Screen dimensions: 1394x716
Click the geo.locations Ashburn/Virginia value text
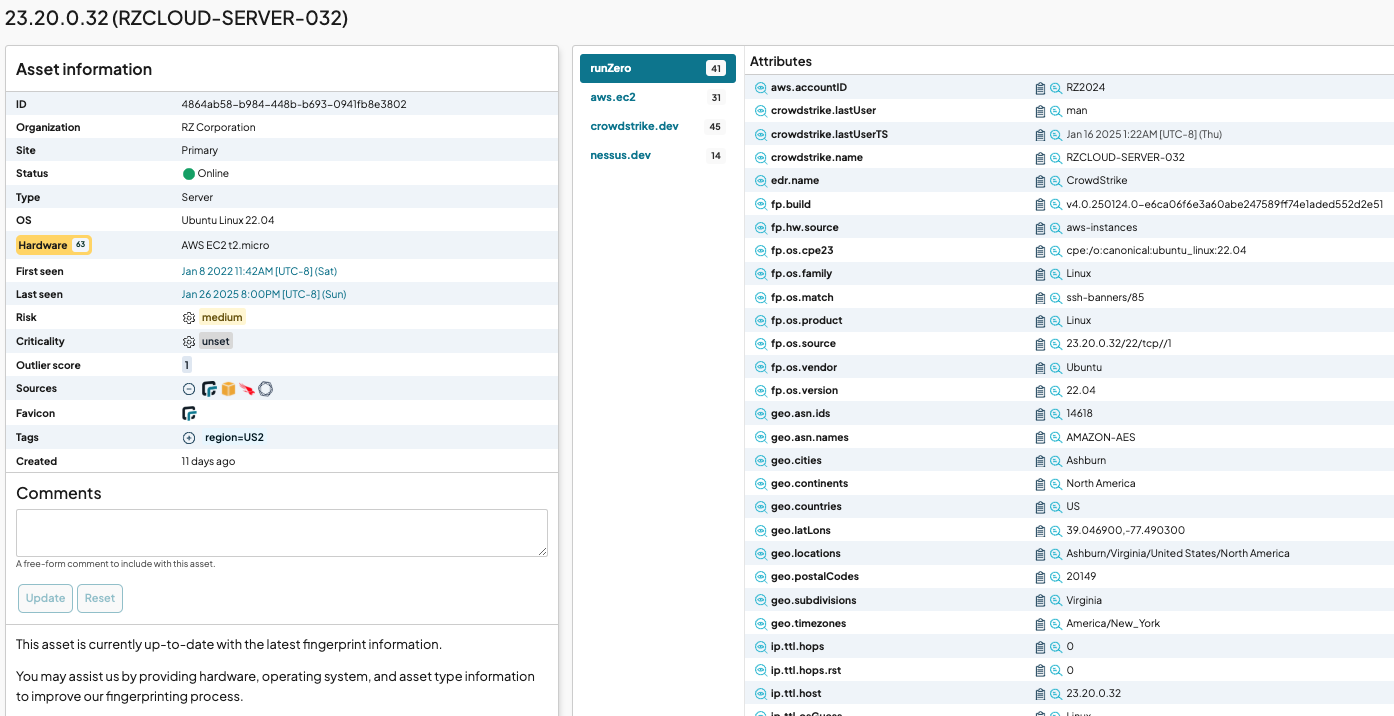pyautogui.click(x=1178, y=554)
